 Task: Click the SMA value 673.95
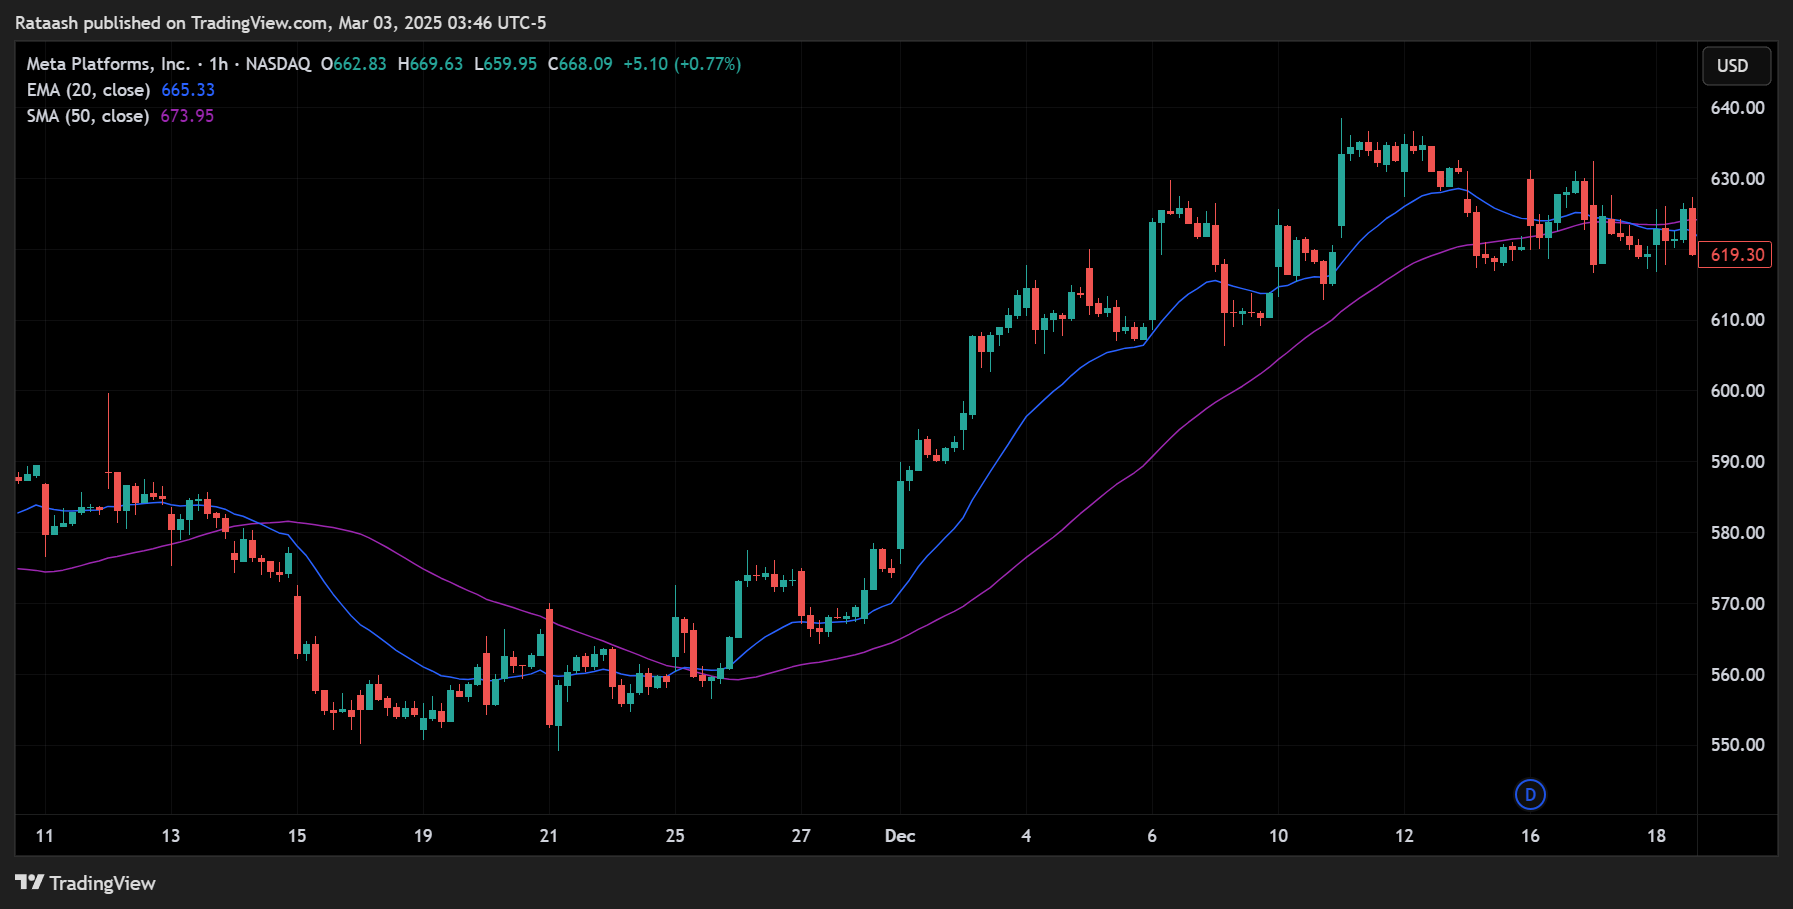187,116
